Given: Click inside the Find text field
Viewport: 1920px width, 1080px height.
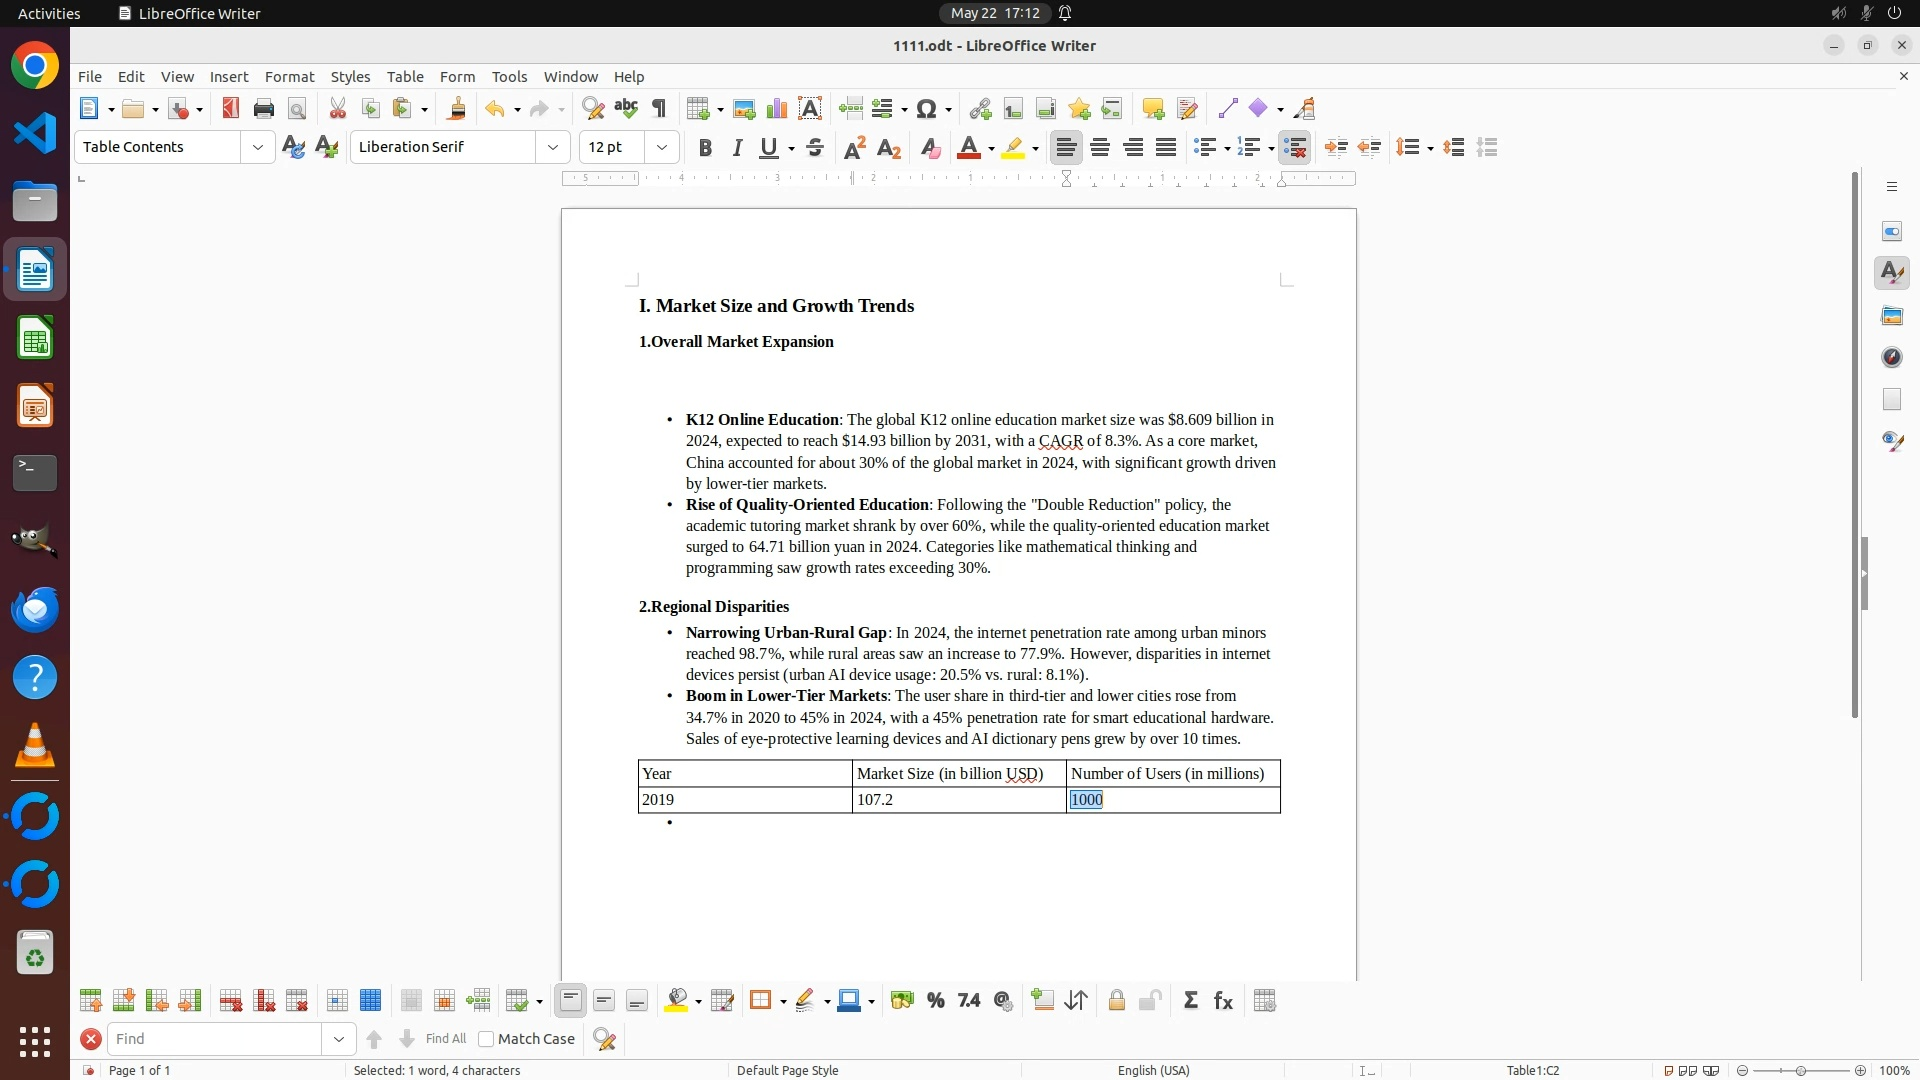Looking at the screenshot, I should coord(215,1039).
